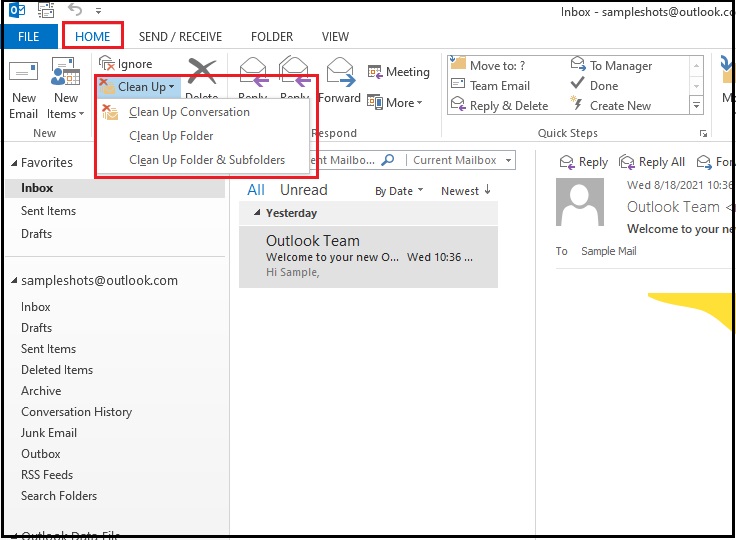The image size is (736, 540).
Task: Click the search magnifier icon
Action: tap(388, 160)
